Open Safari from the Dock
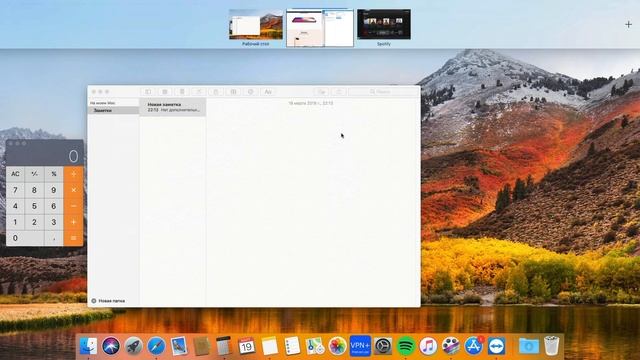This screenshot has width=640, height=360. [x=156, y=346]
